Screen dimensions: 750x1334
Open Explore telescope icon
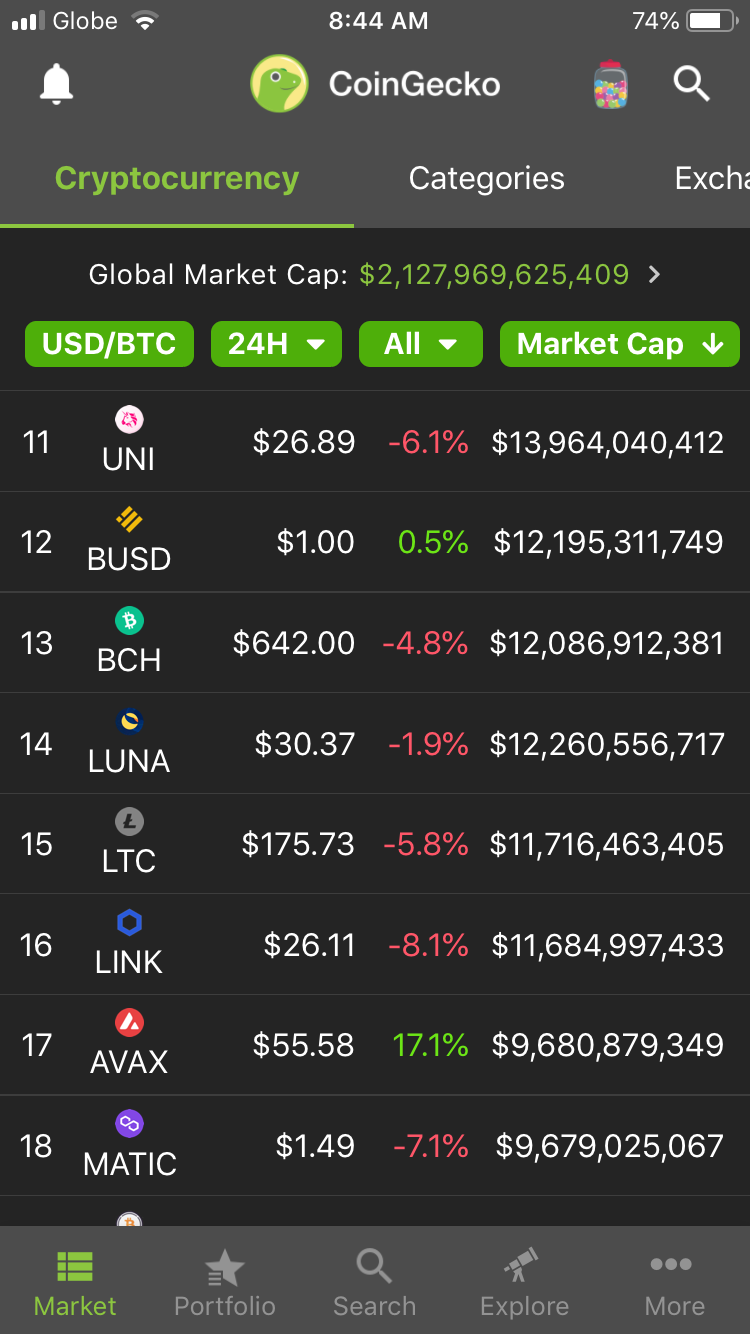(x=522, y=1266)
